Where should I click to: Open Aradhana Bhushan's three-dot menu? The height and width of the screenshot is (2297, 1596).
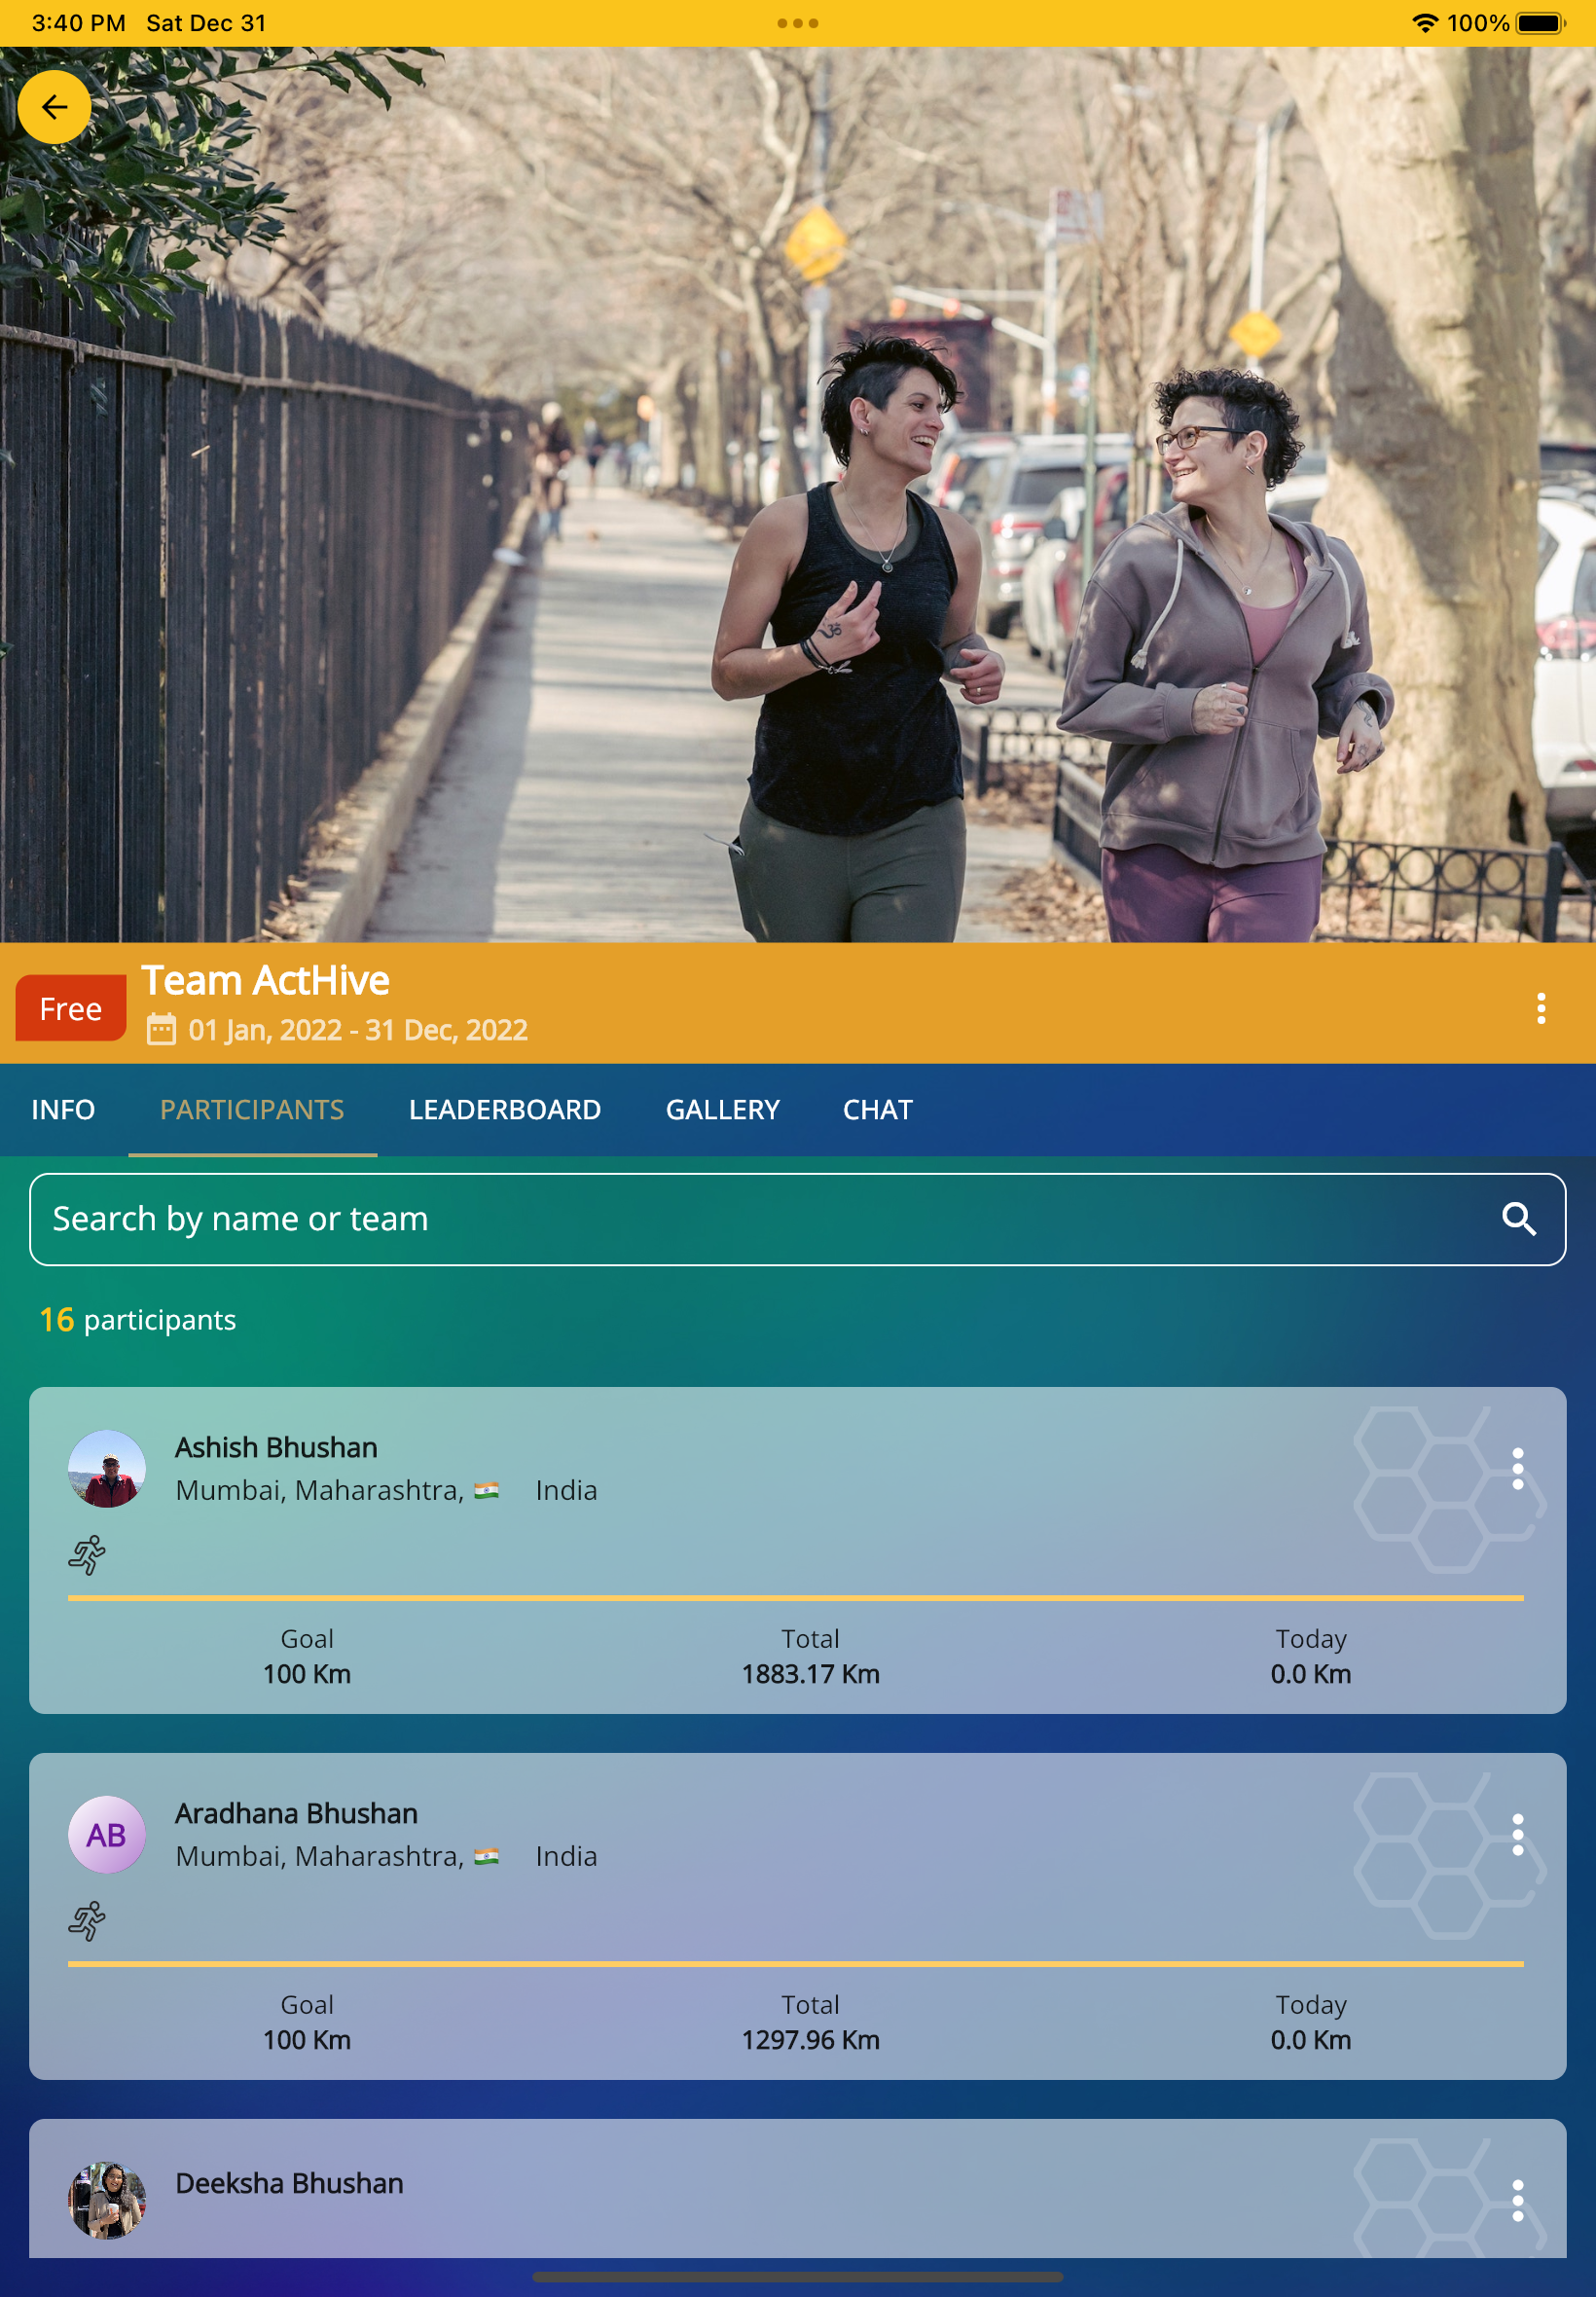point(1517,1834)
